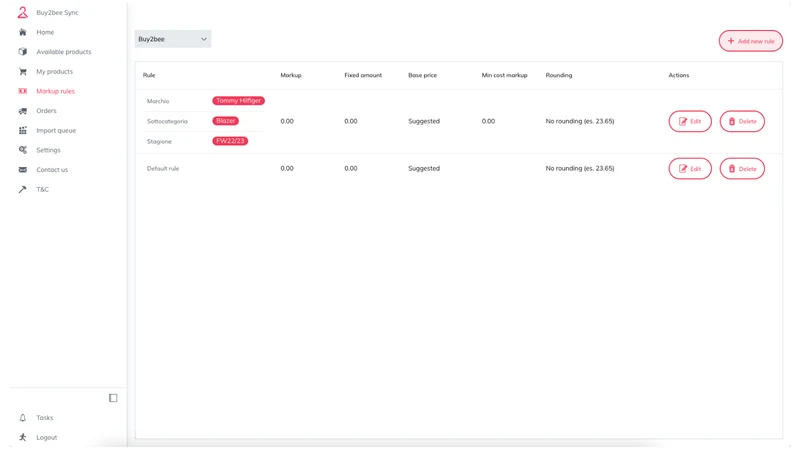Image resolution: width=800 pixels, height=450 pixels.
Task: Click Markup 0.00 in Default rule row
Action: pos(287,168)
